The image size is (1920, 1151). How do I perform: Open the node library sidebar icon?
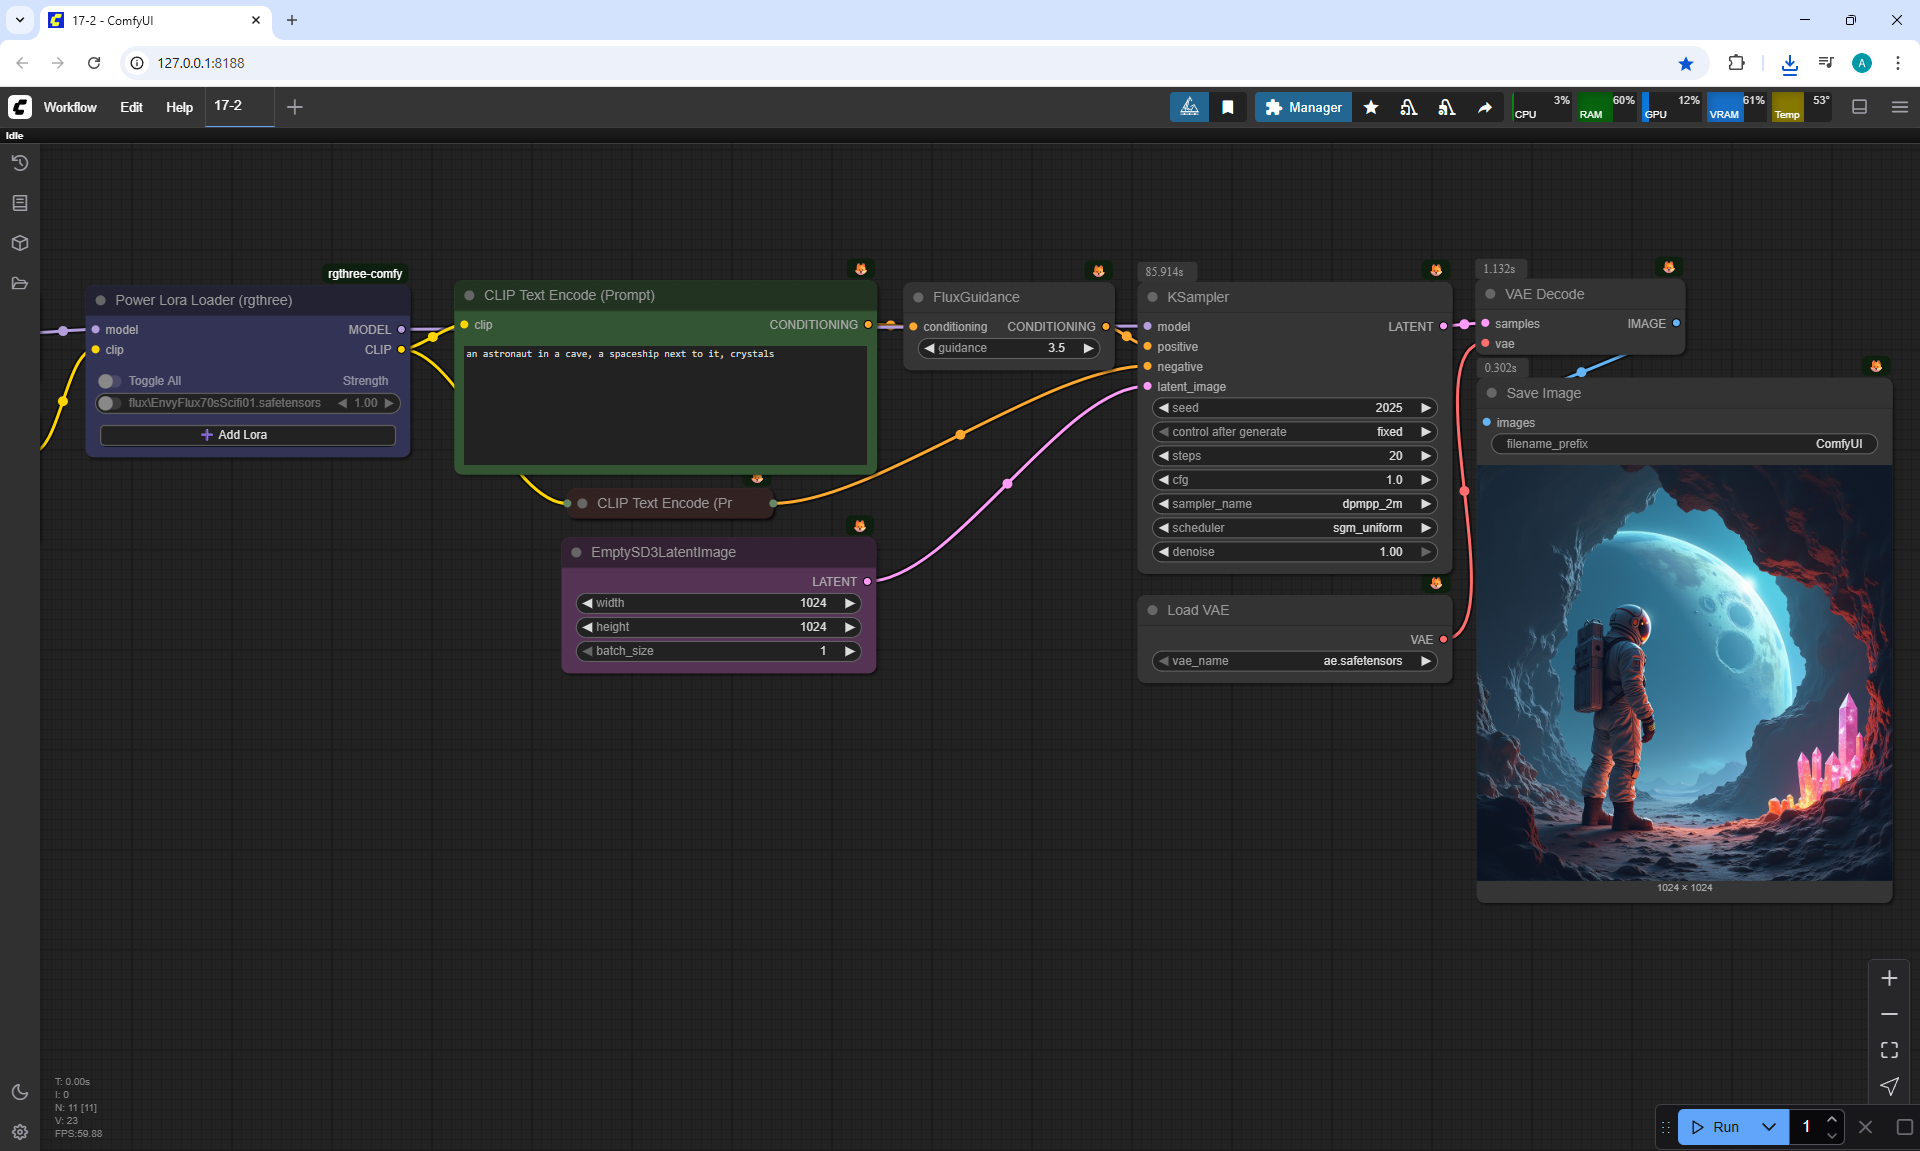pyautogui.click(x=20, y=203)
